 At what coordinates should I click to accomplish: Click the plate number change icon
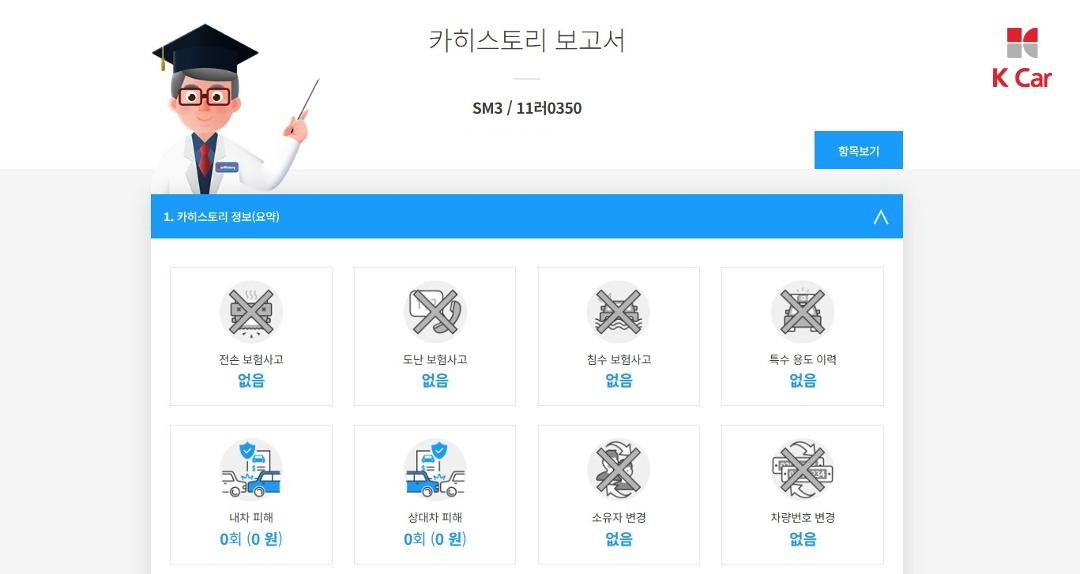pos(802,470)
